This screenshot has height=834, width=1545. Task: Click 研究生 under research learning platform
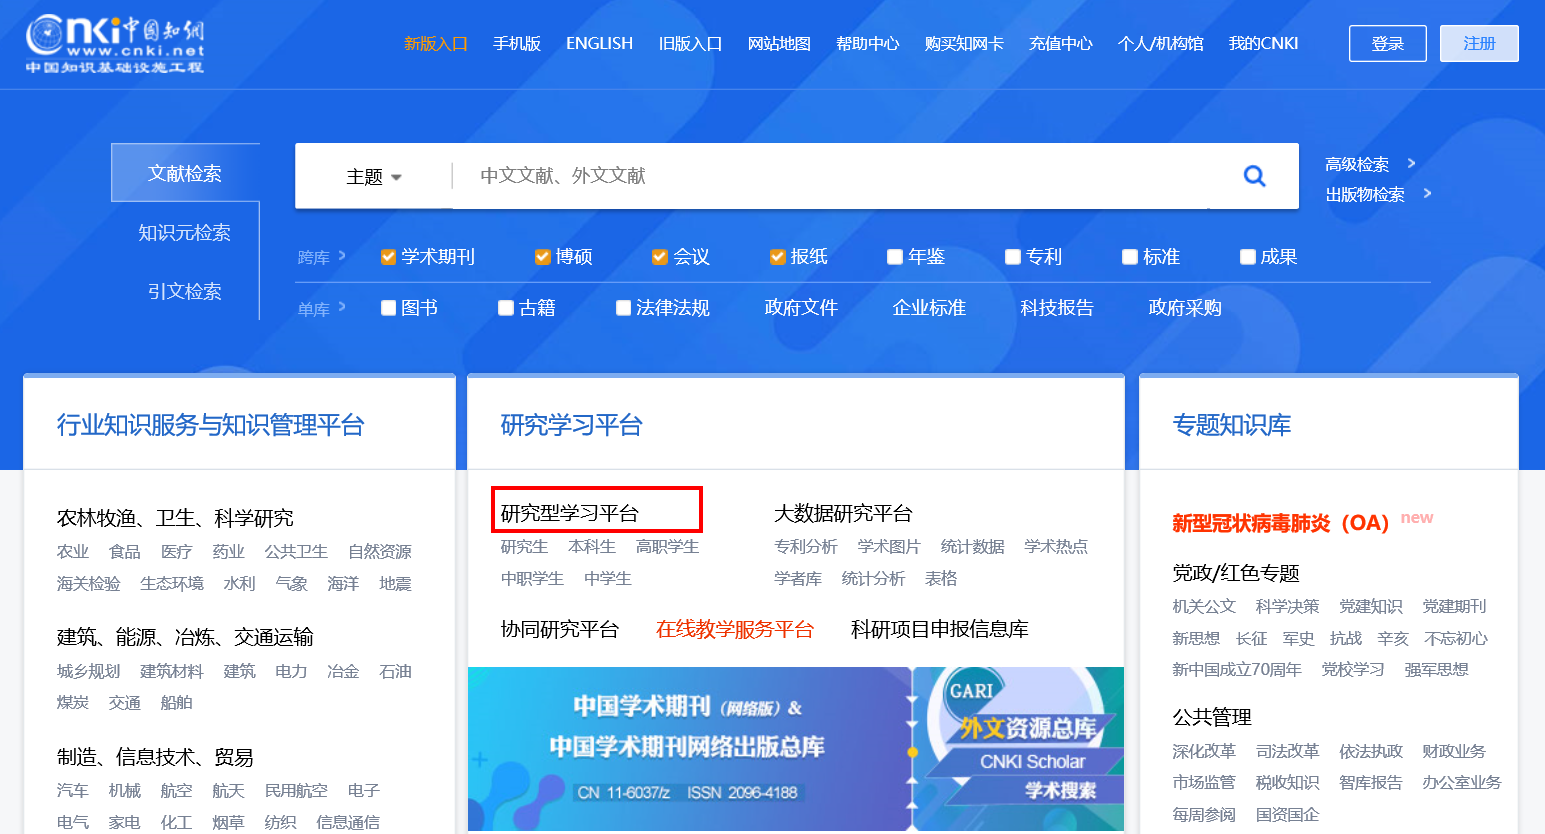click(x=524, y=547)
